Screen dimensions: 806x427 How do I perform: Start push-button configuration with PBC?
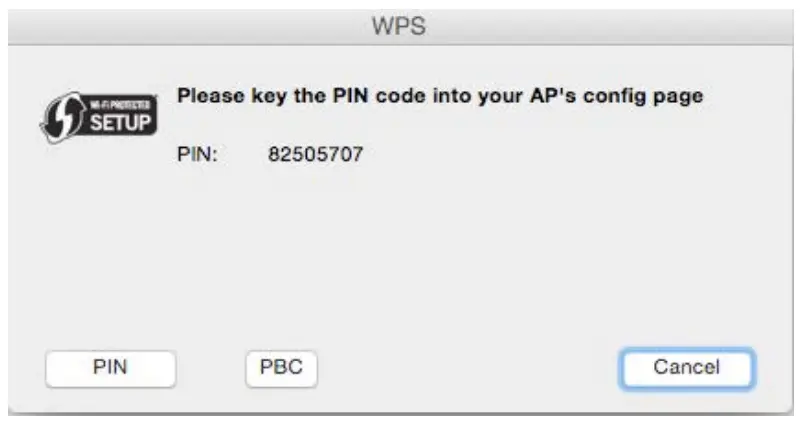281,367
